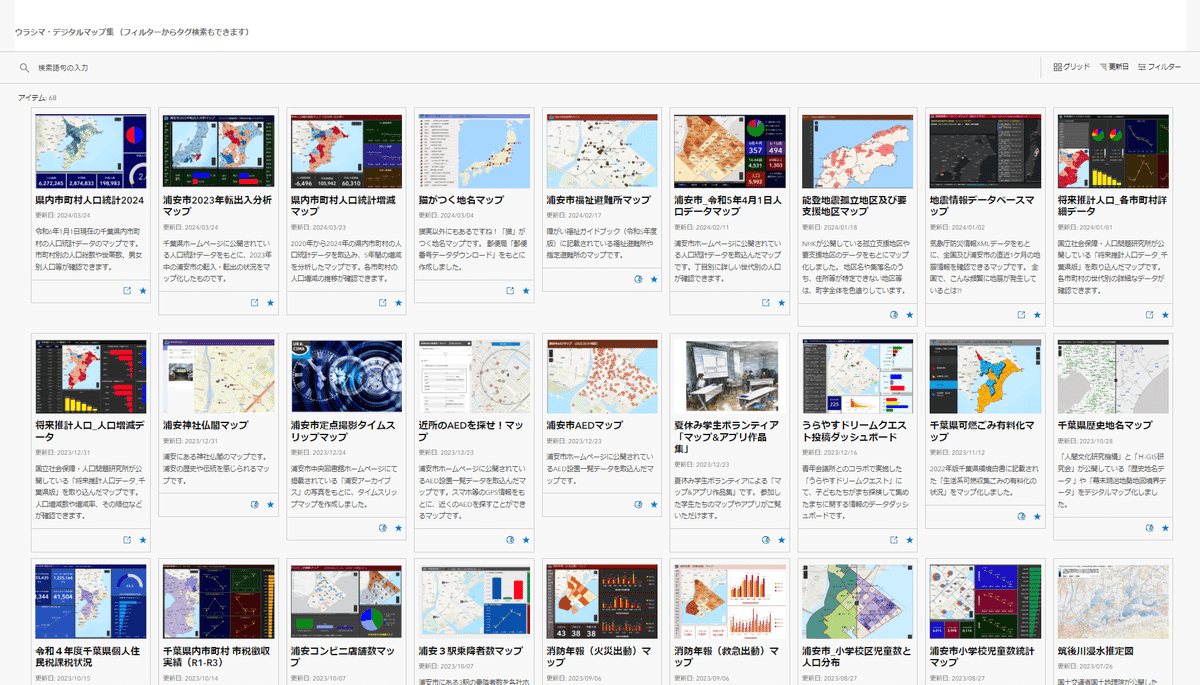
Task: Open the 更新日 sort dropdown
Action: pos(1113,67)
